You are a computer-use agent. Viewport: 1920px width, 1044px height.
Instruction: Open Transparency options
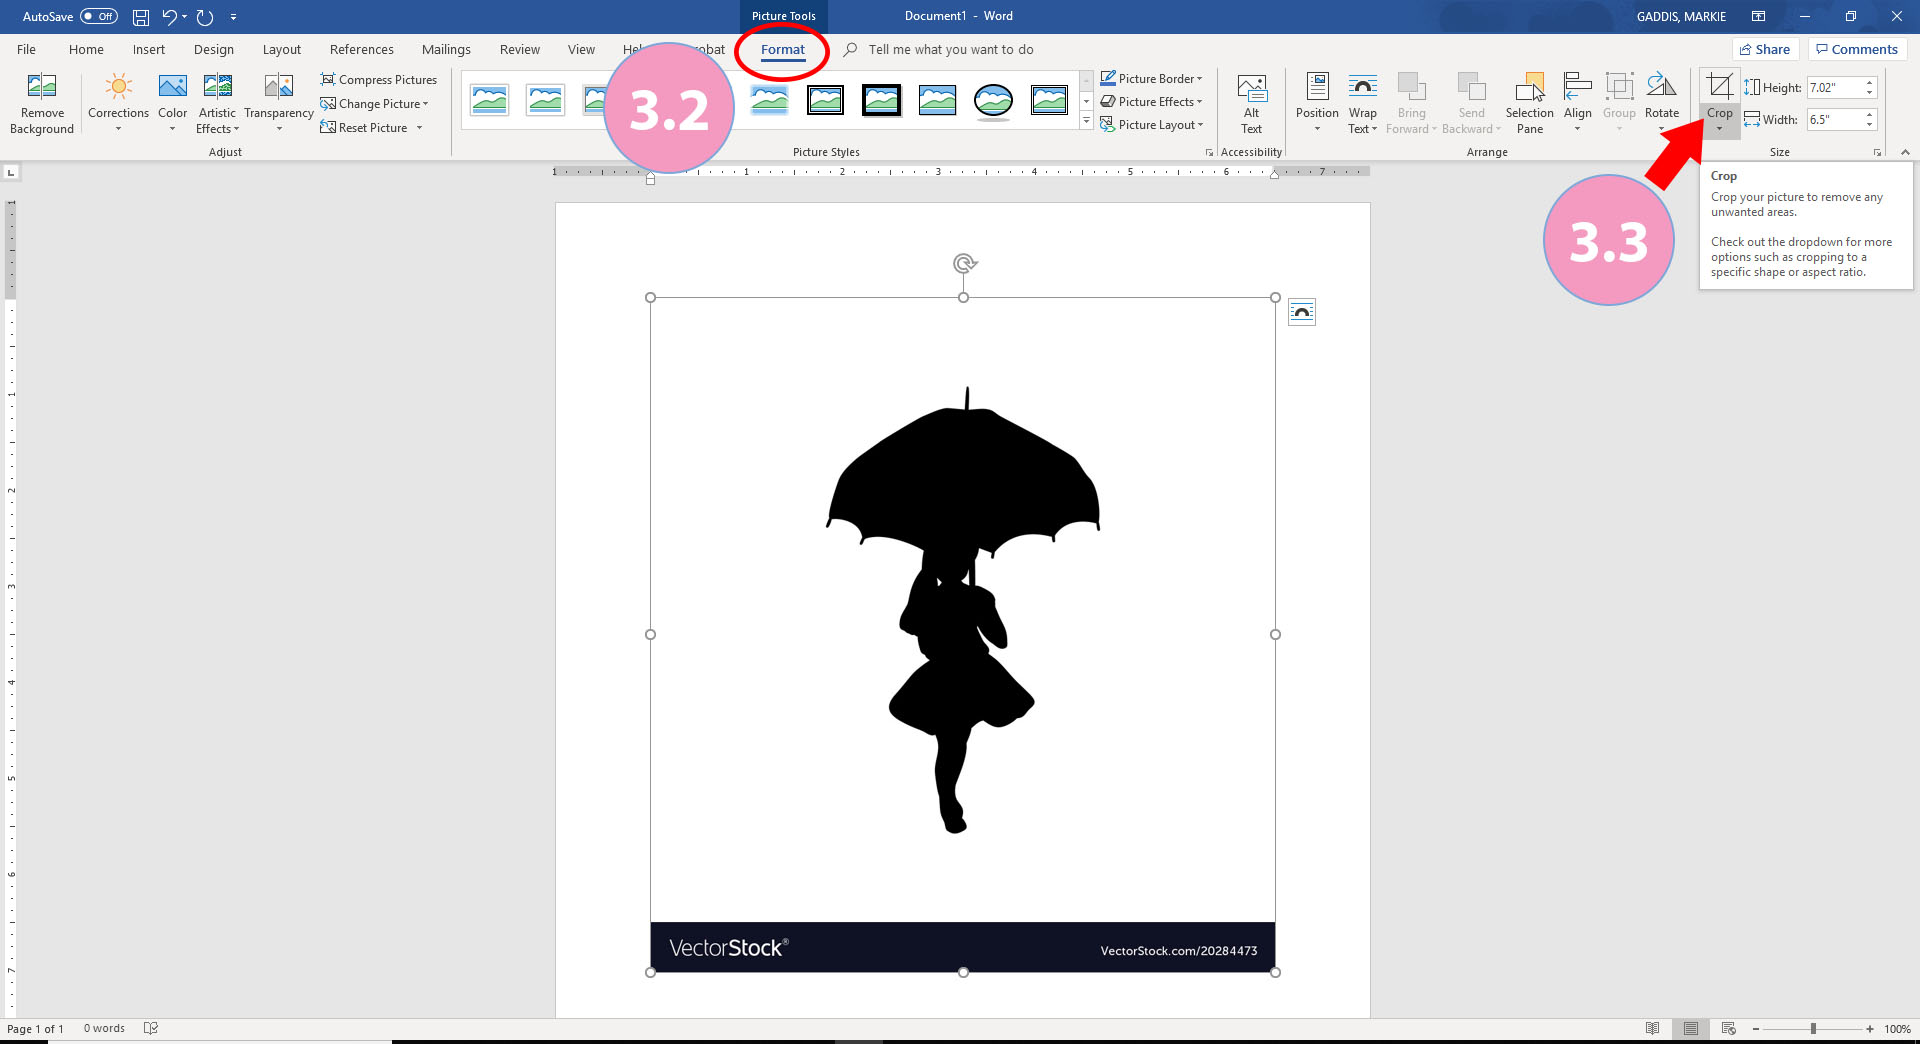(279, 103)
